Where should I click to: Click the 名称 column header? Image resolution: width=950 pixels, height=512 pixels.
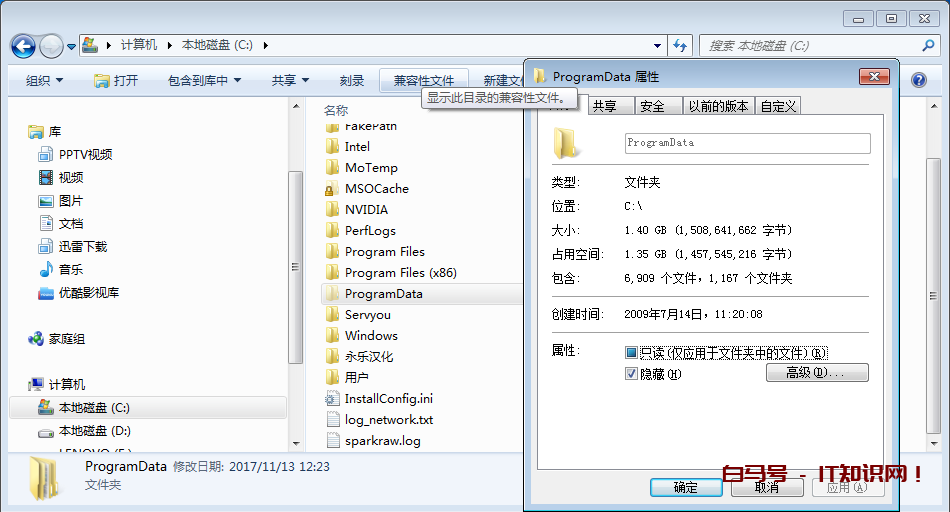(336, 110)
